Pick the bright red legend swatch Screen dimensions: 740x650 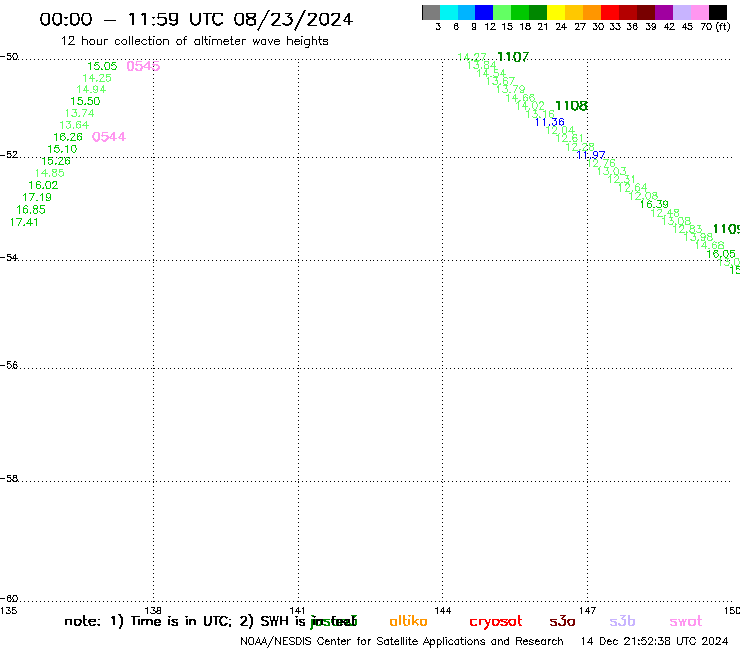[610, 12]
